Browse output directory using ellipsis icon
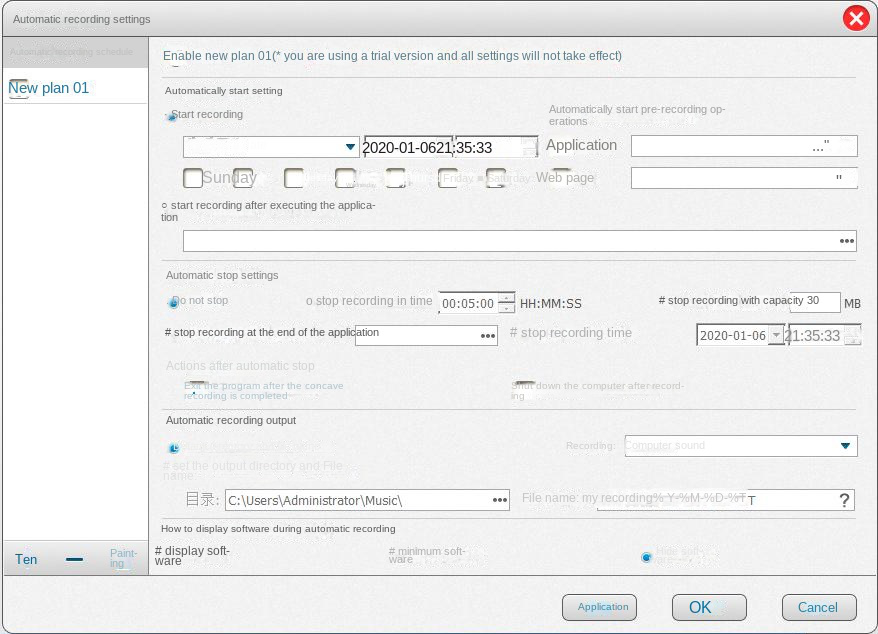This screenshot has height=634, width=878. (x=499, y=500)
